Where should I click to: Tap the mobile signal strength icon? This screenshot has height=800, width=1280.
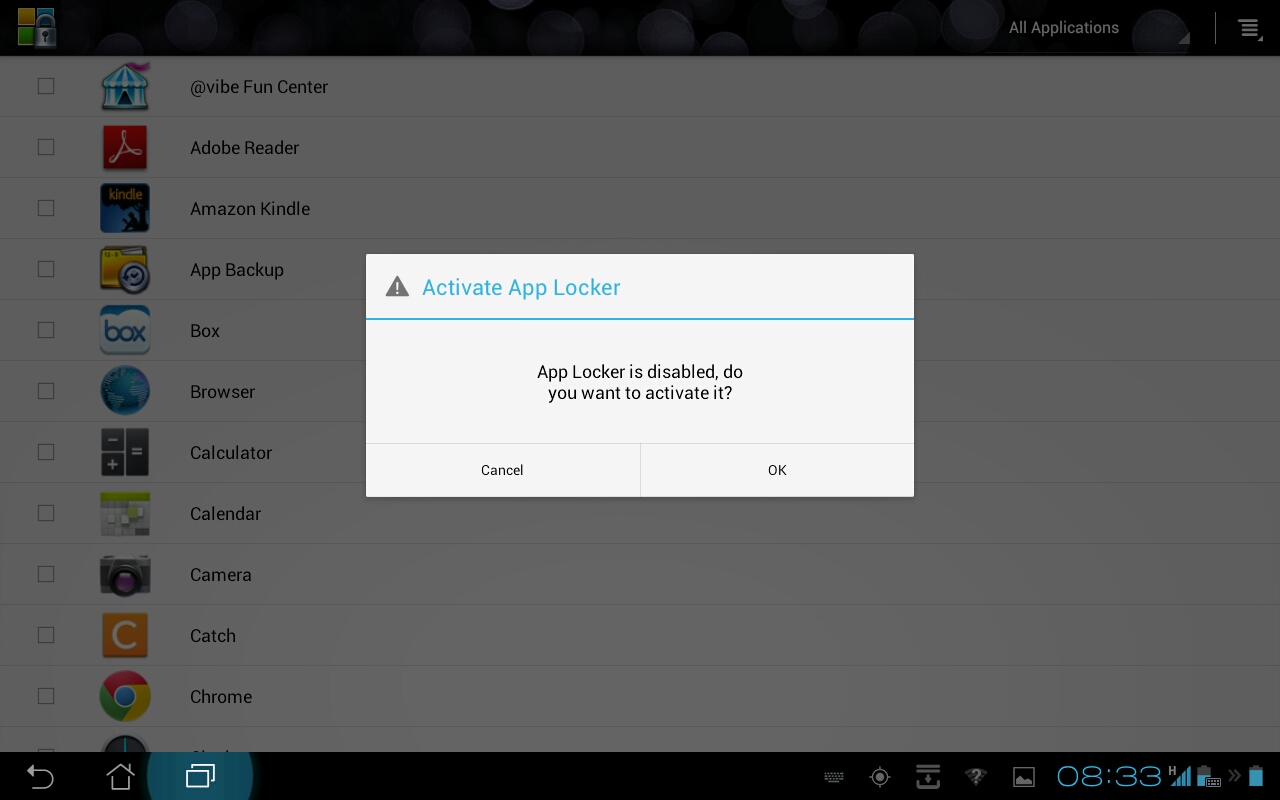point(1180,776)
